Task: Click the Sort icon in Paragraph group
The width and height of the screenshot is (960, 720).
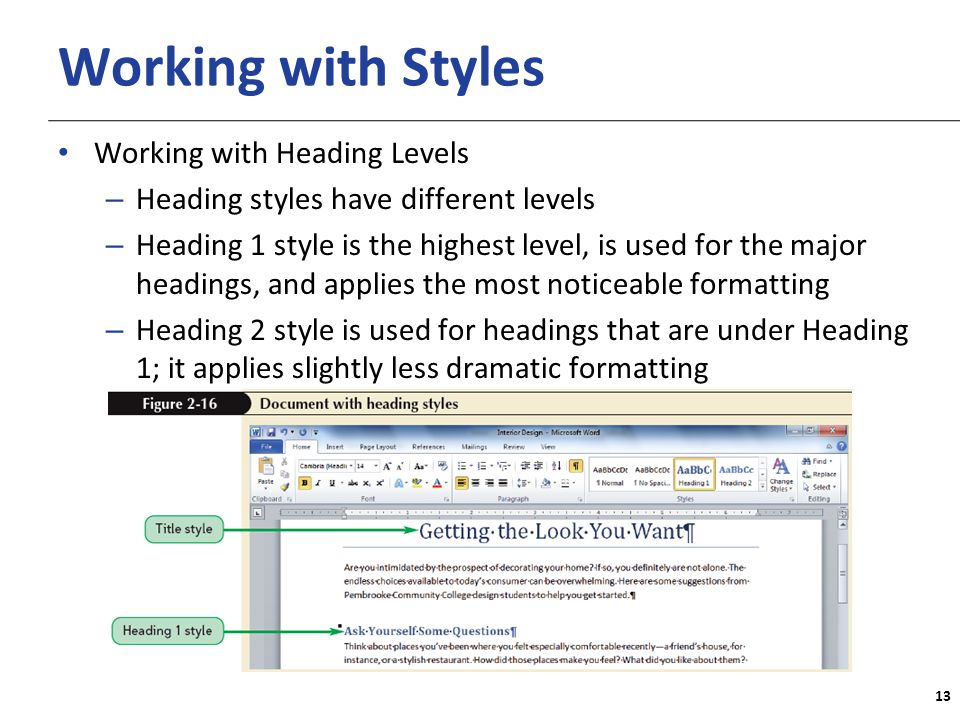Action: point(556,467)
